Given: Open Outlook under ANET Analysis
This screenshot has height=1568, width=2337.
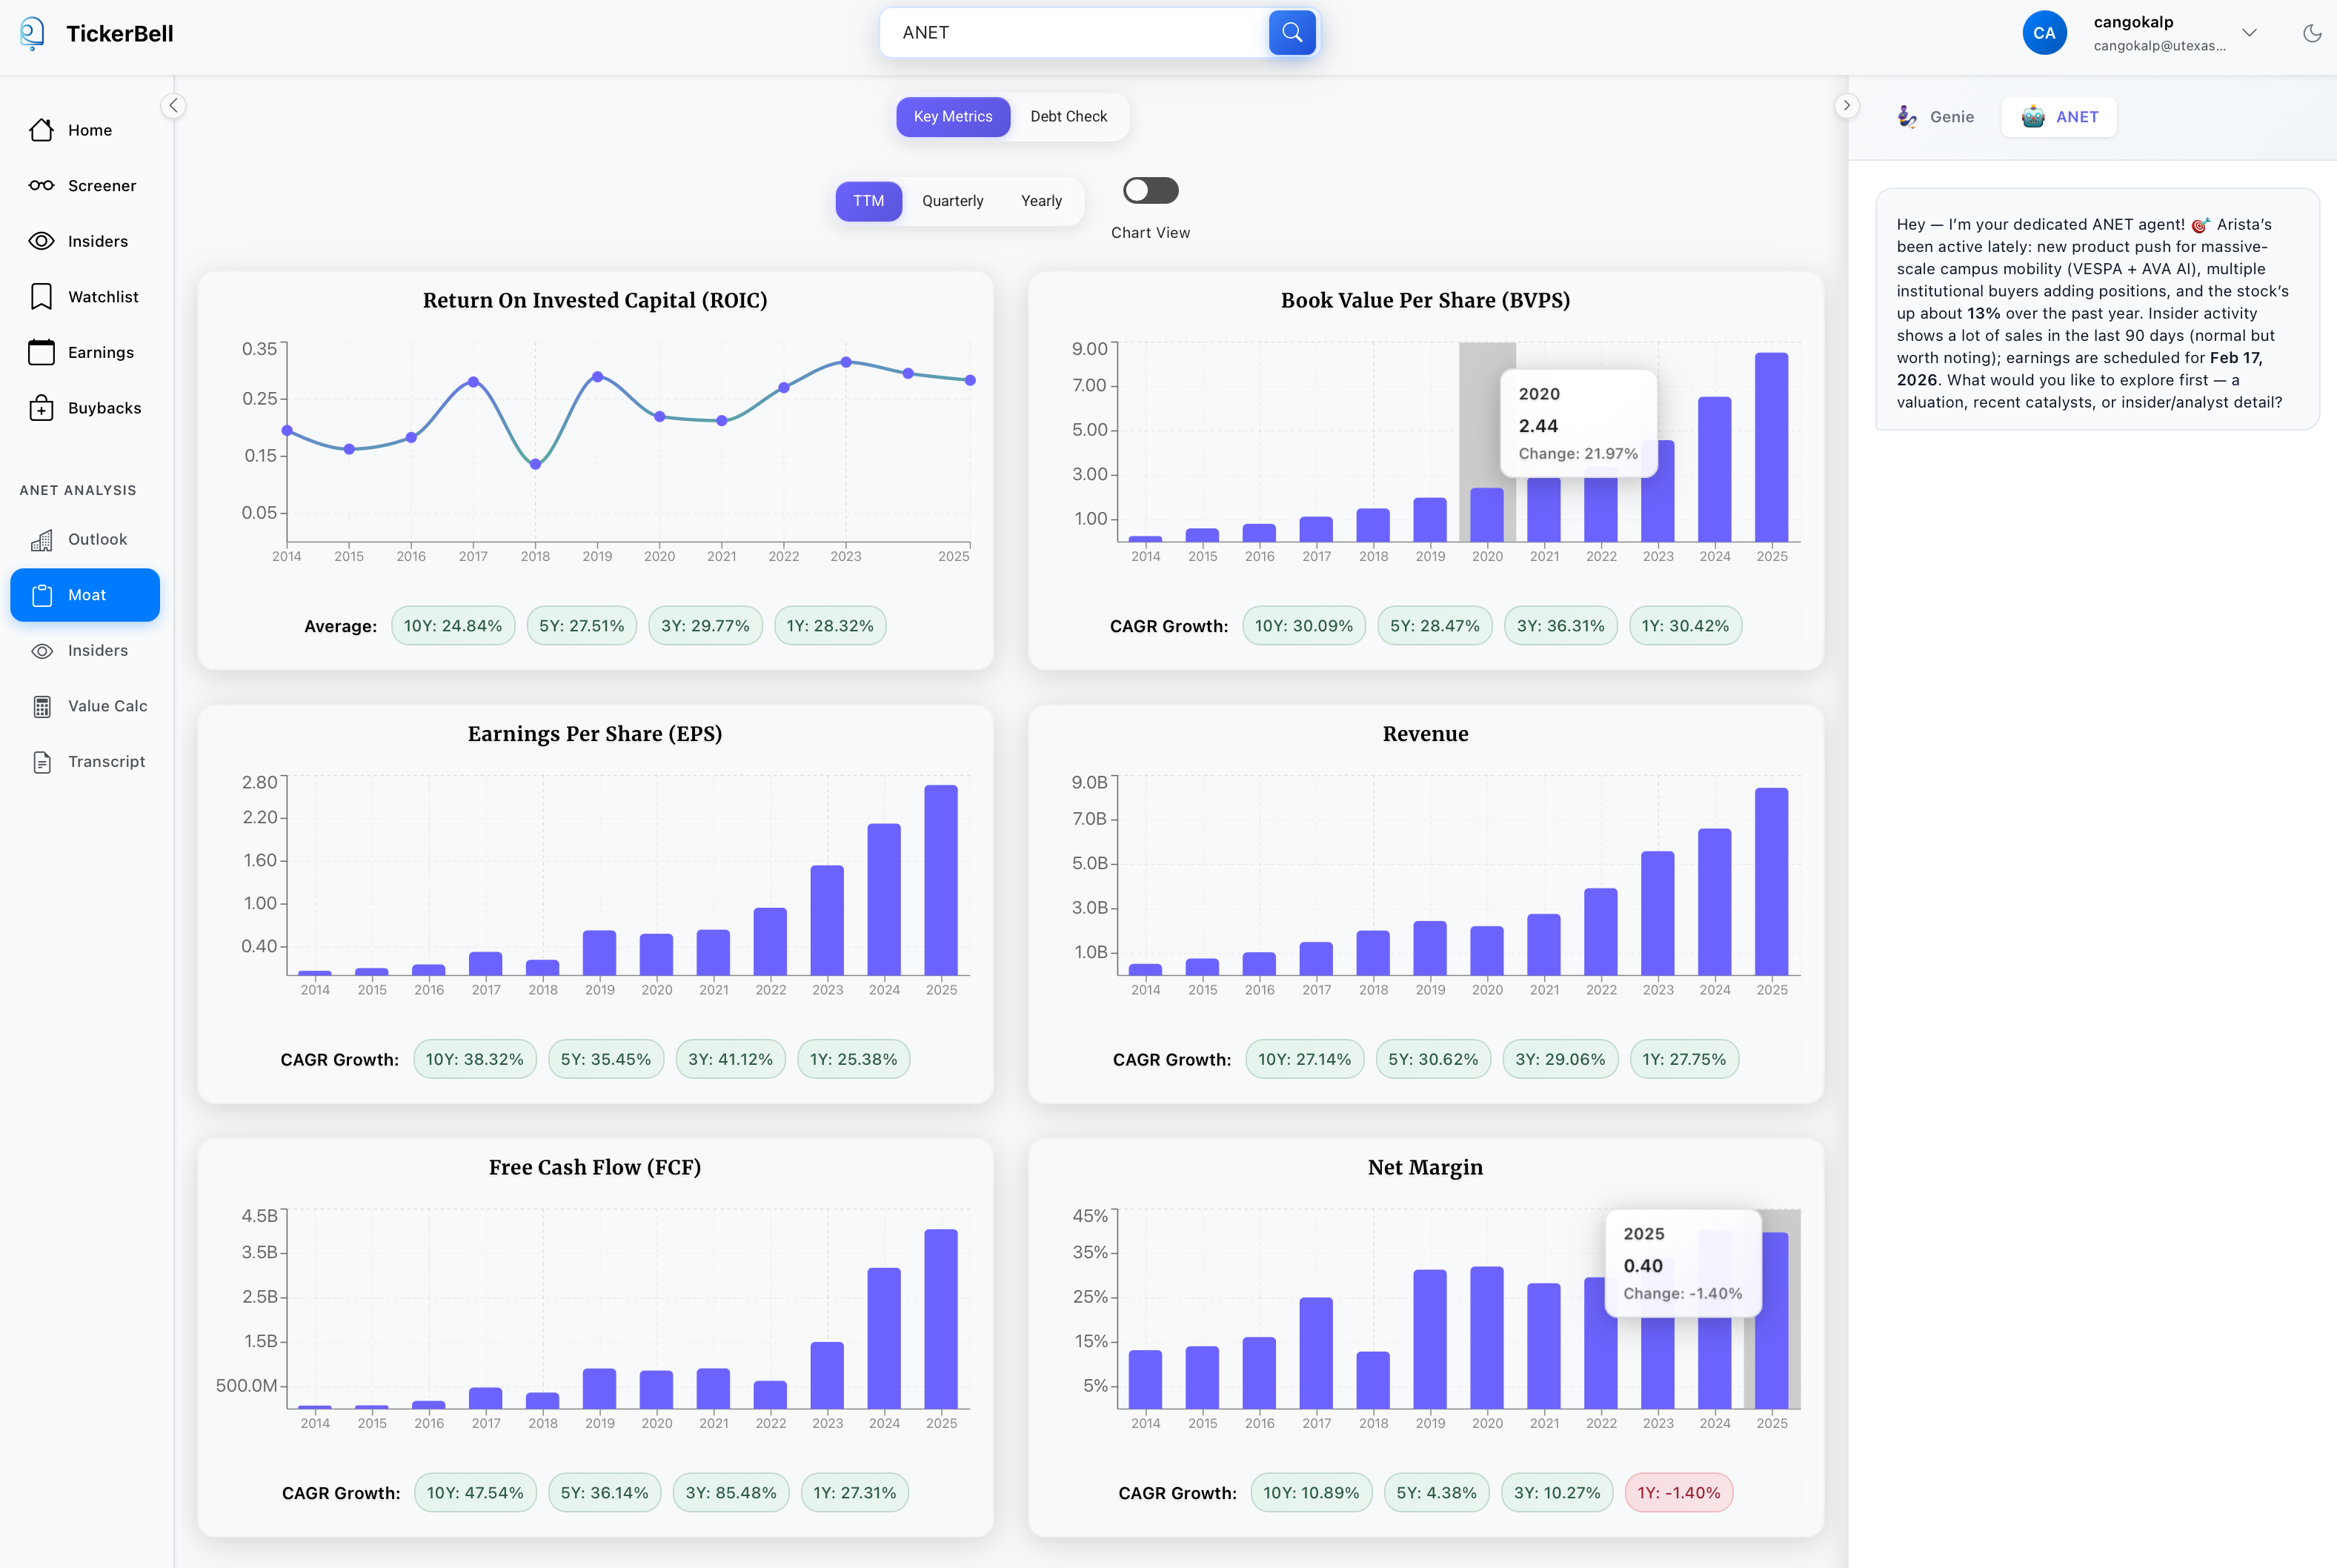Looking at the screenshot, I should pyautogui.click(x=96, y=540).
